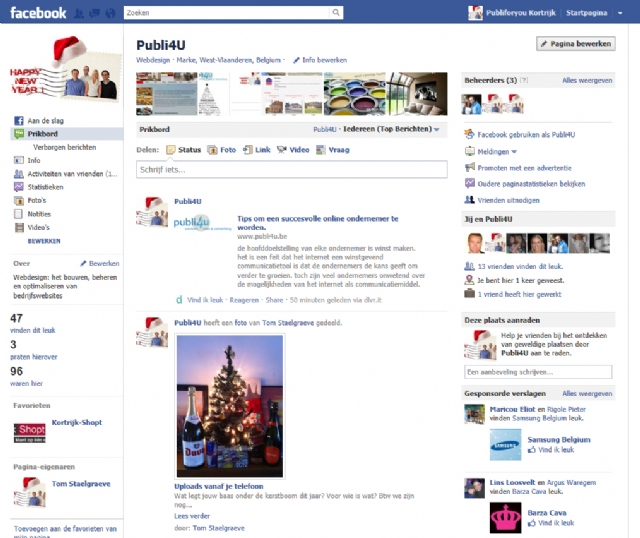Select the Foto share icon

[x=212, y=150]
